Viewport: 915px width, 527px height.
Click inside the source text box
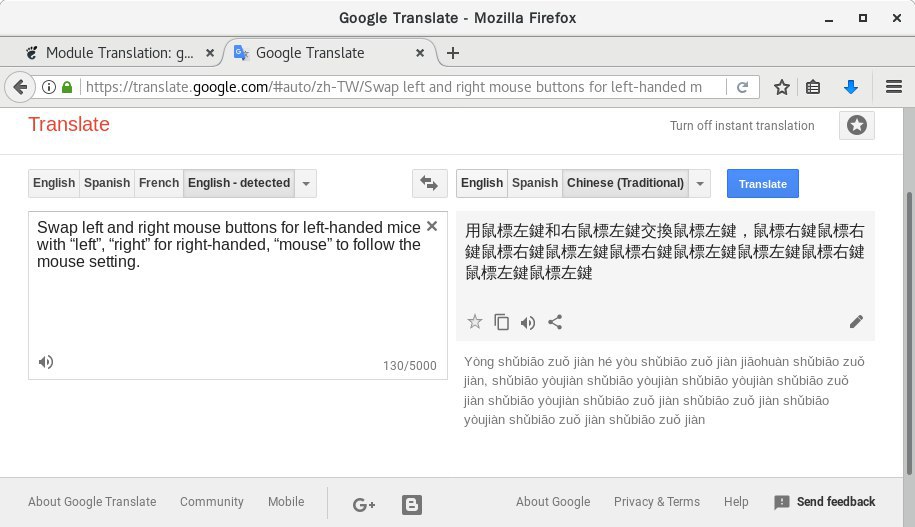(x=238, y=295)
